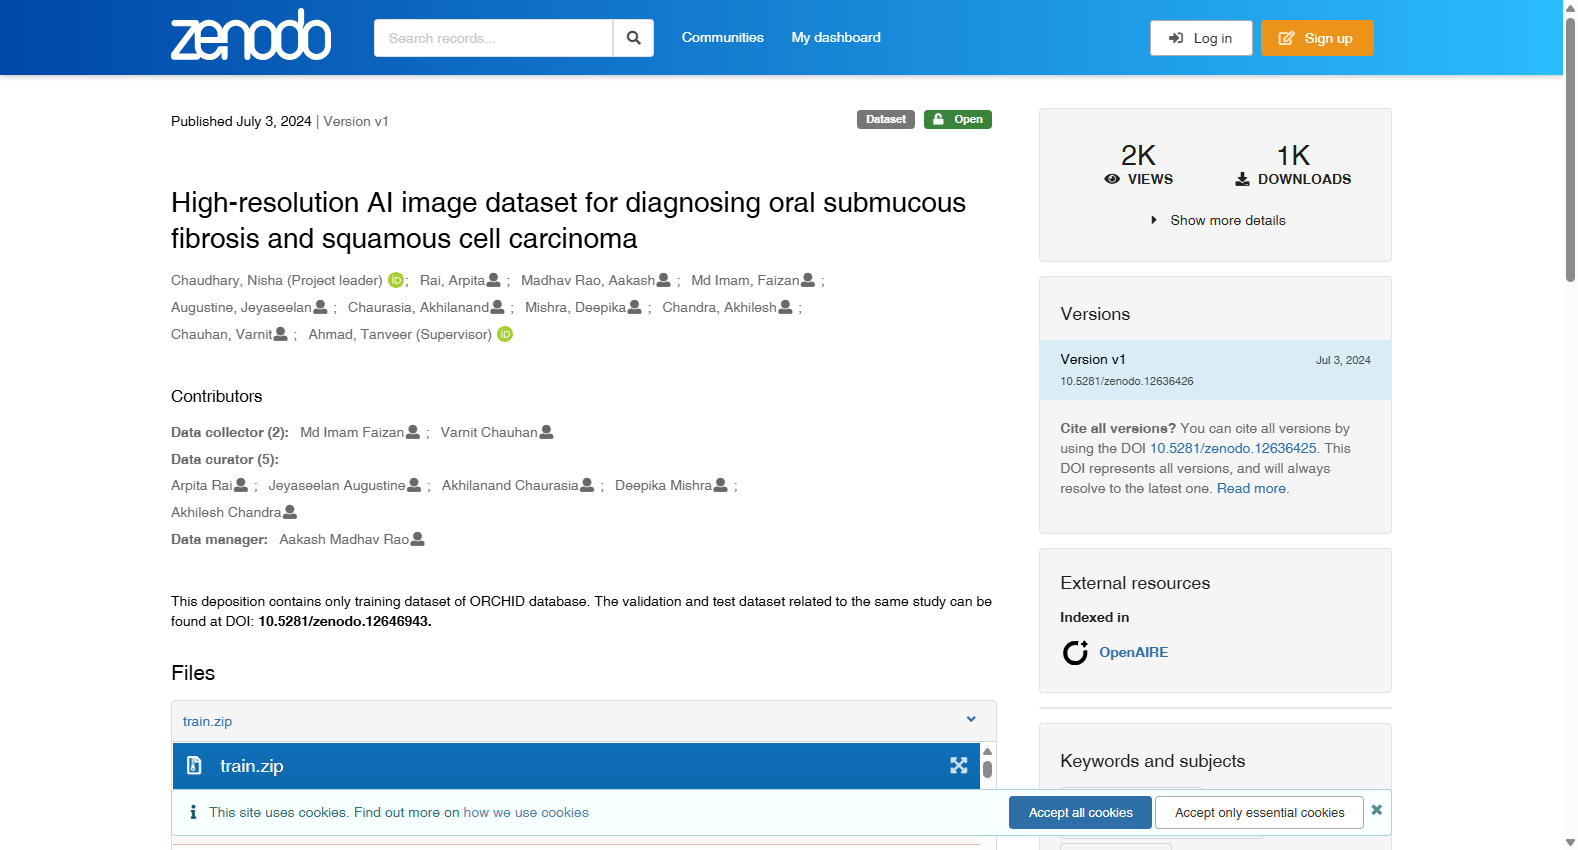Open the Zenodo logo home link
The width and height of the screenshot is (1578, 850).
point(251,35)
